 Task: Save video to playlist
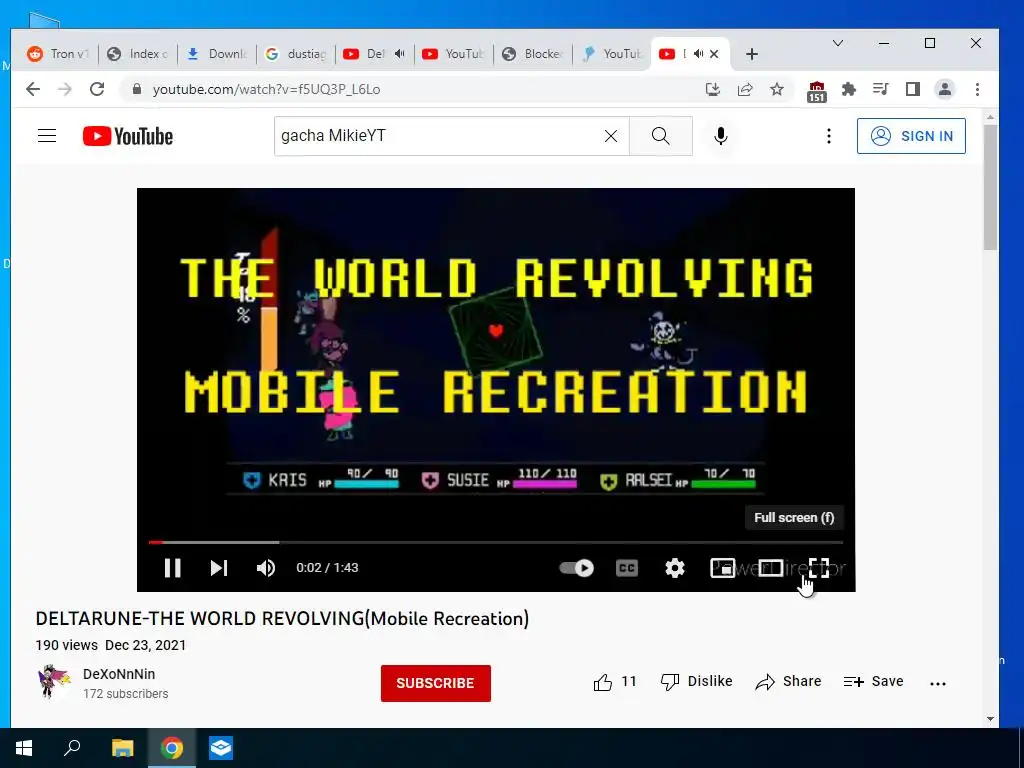click(x=873, y=682)
